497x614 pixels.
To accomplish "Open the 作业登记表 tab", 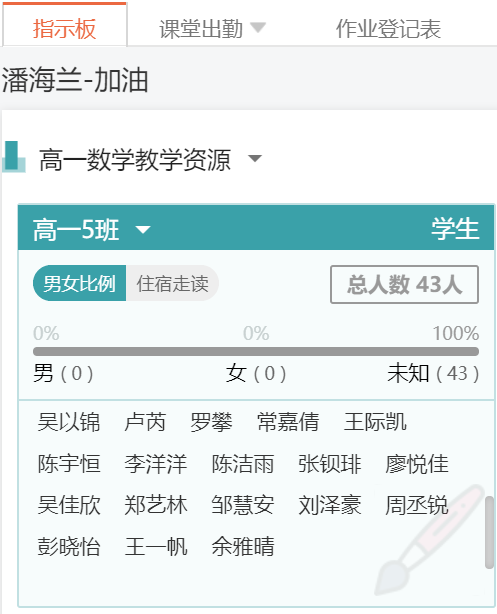I will point(388,29).
